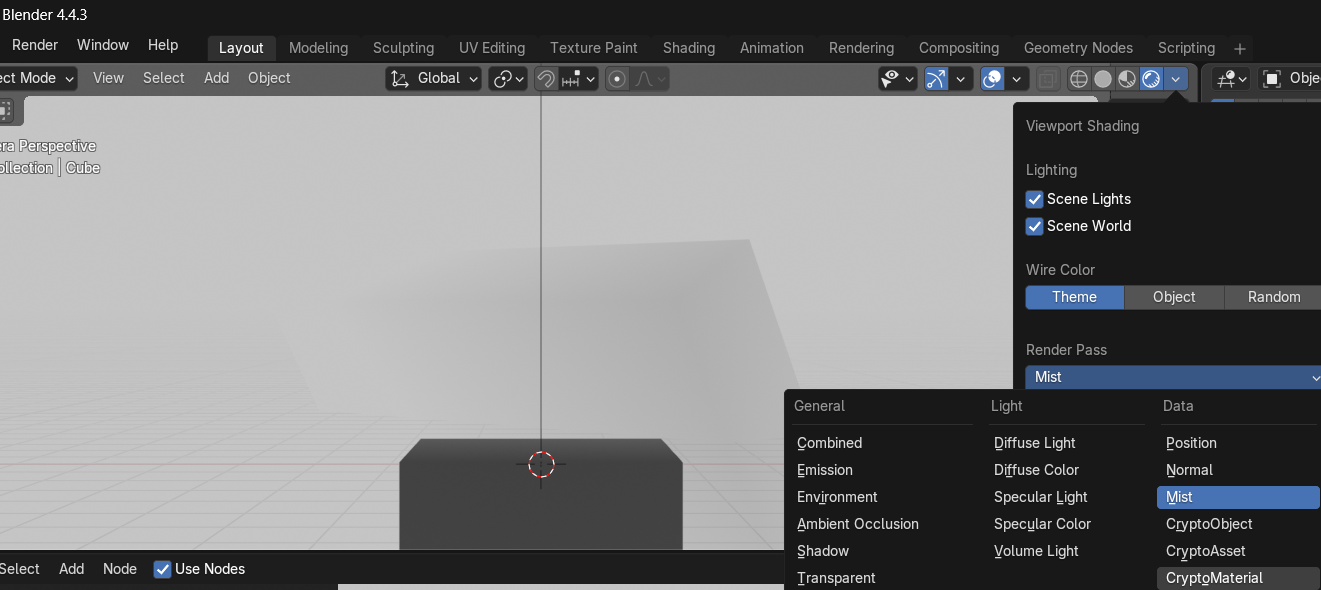Screen dimensions: 1321x590
Task: Switch to Sculpting workspace tab
Action: 403,48
